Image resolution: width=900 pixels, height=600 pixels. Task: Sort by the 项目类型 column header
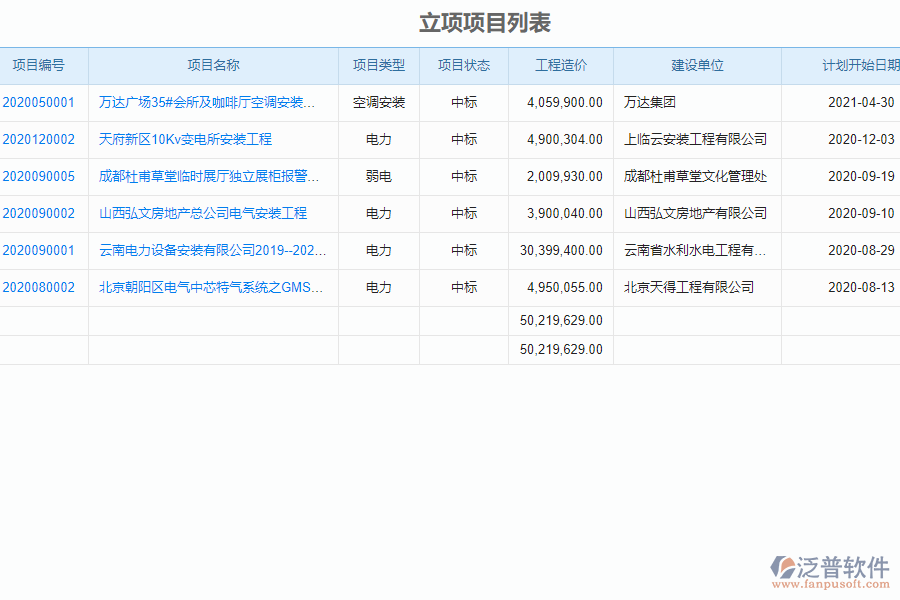click(378, 65)
